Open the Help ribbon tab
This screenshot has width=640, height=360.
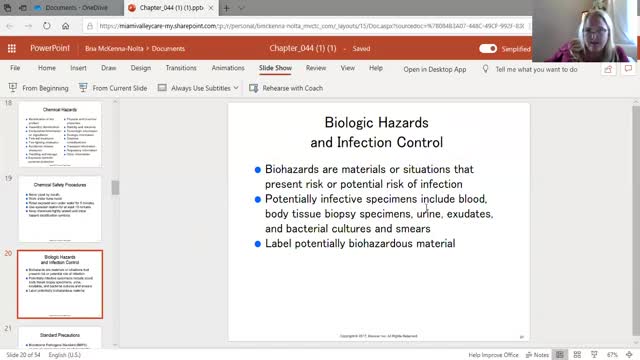[376, 68]
